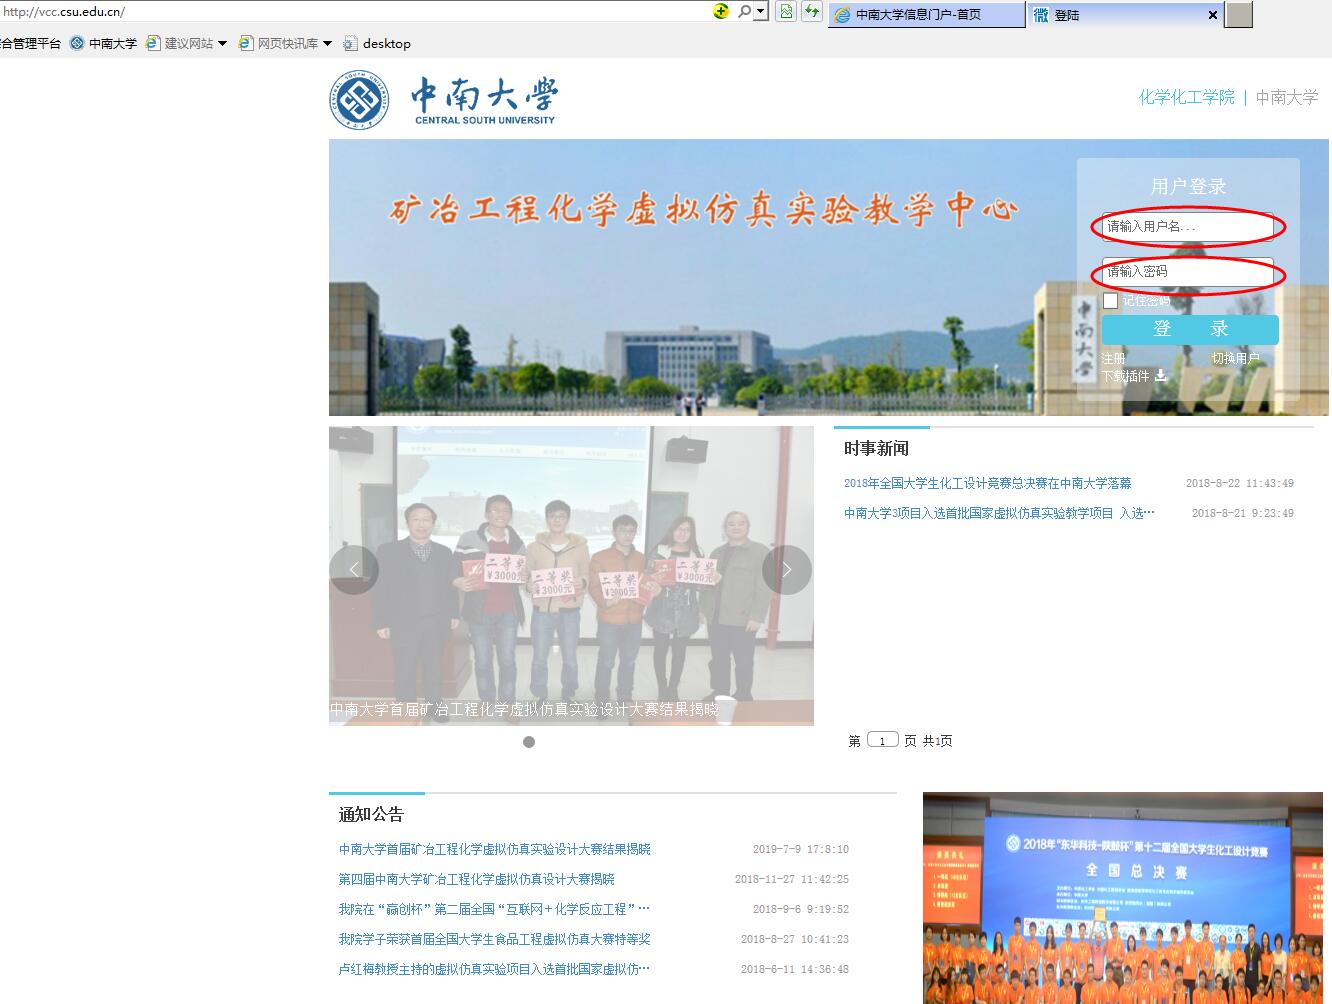Open the search engine dropdown arrow
The width and height of the screenshot is (1332, 1004).
coord(760,11)
